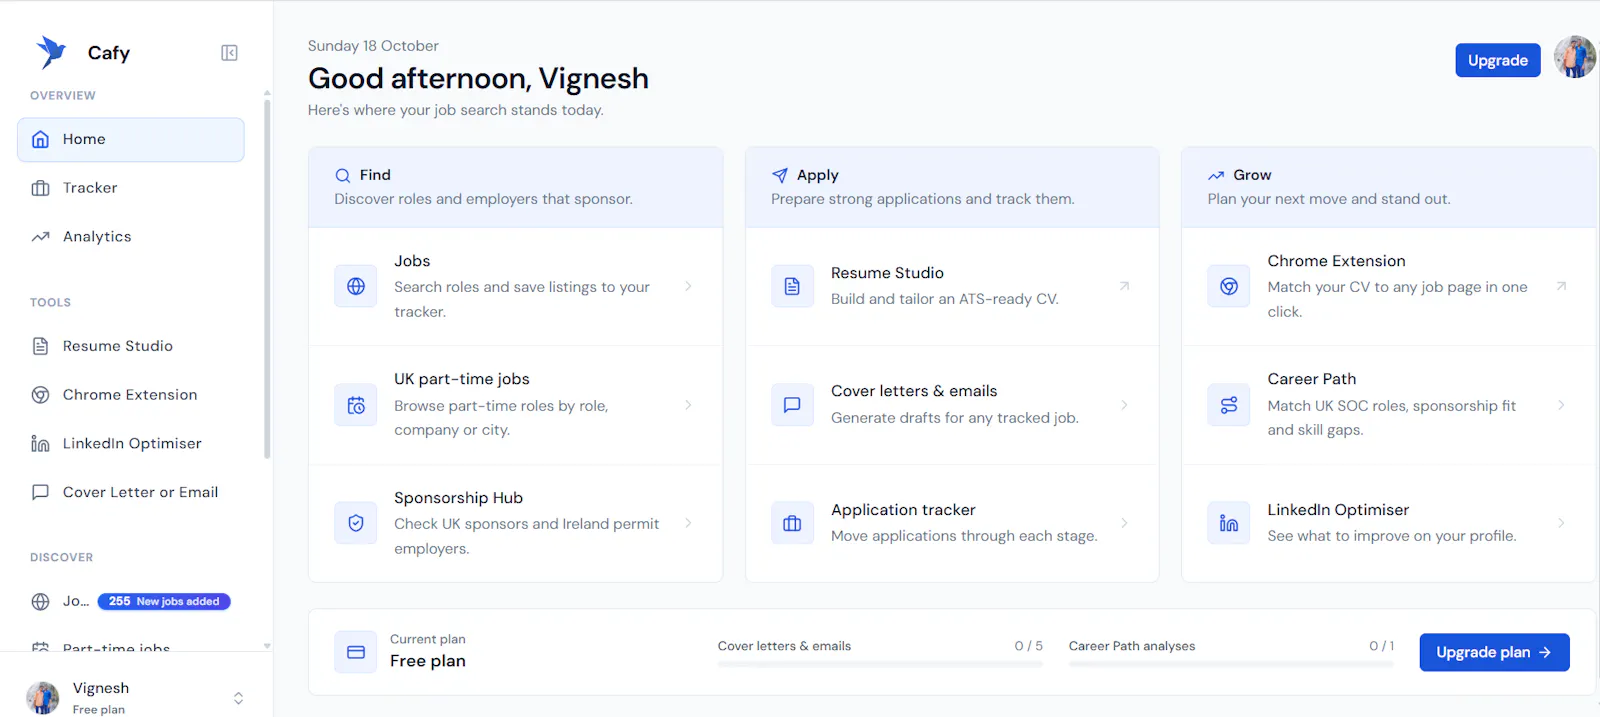Click the Cafy bird logo
The width and height of the screenshot is (1600, 717).
51,52
